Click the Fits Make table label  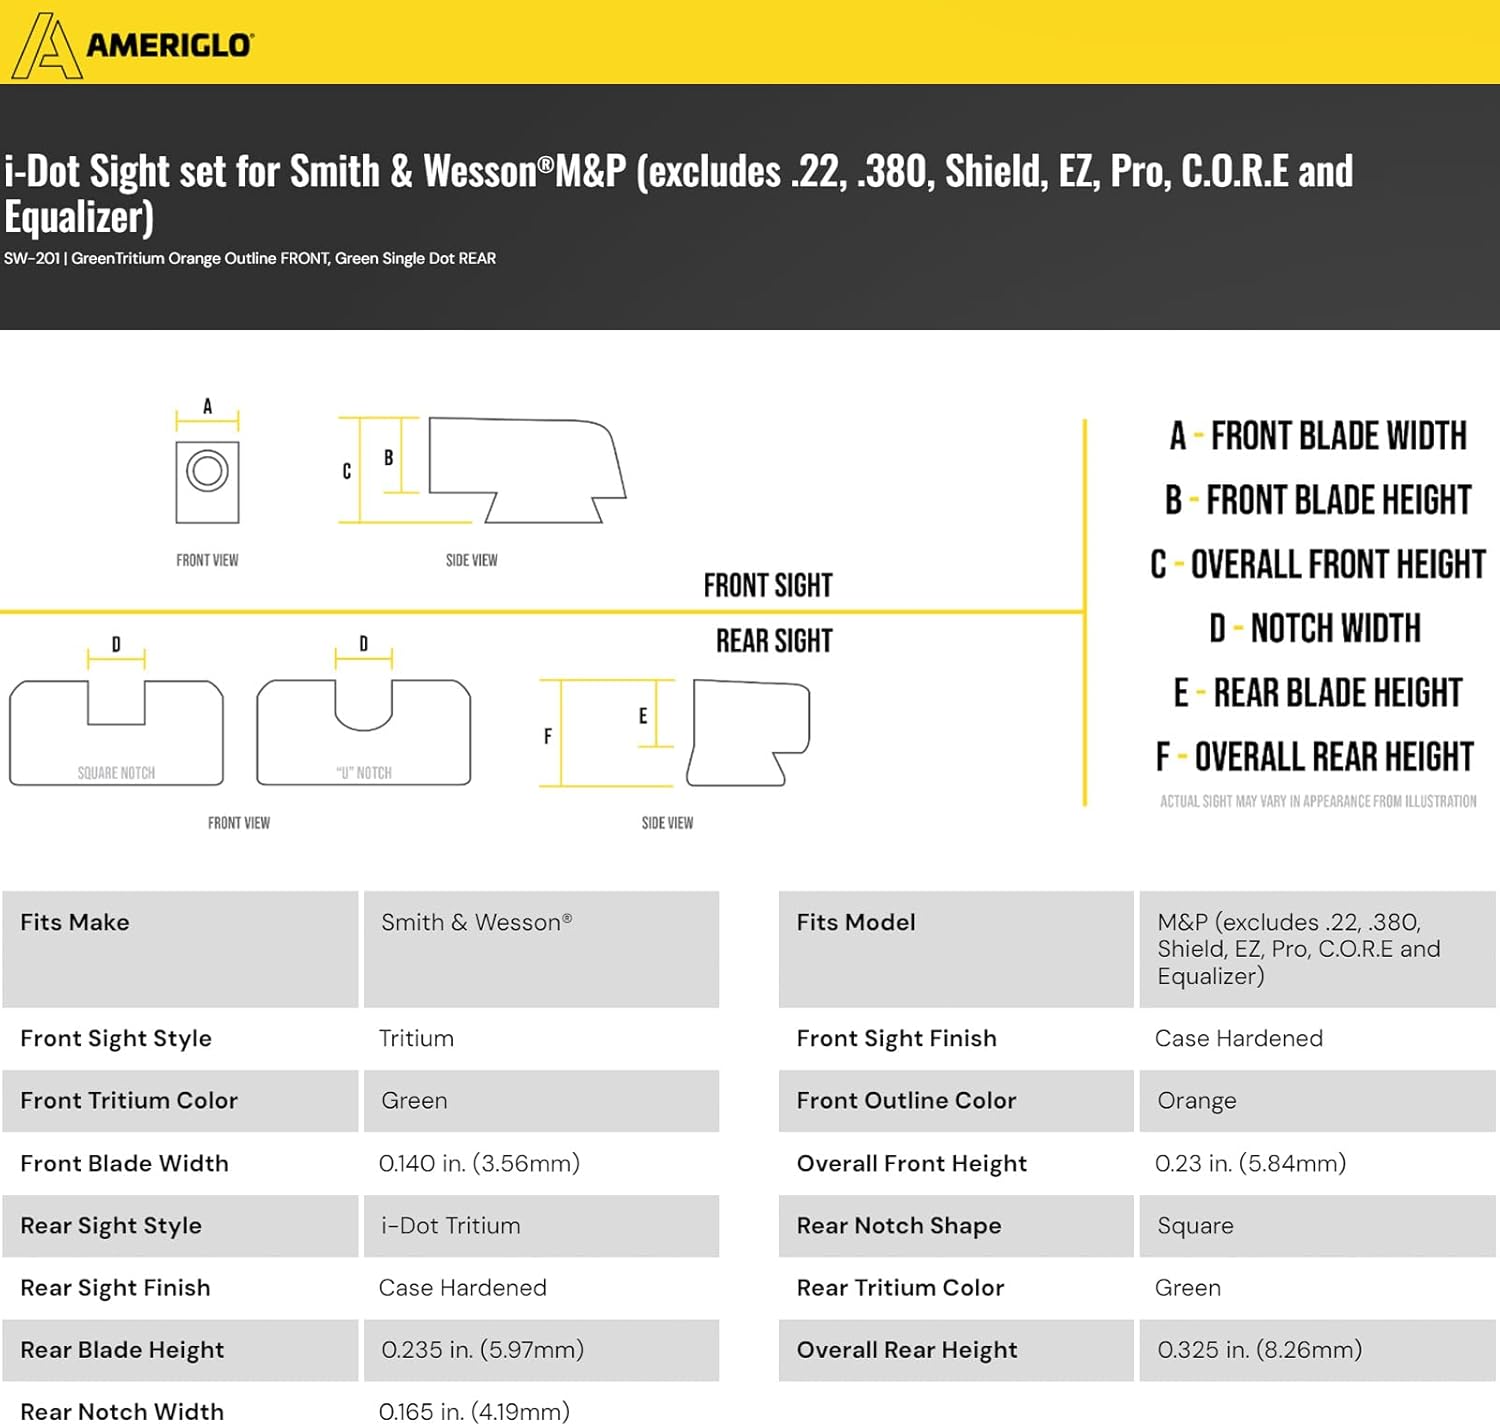click(x=75, y=922)
